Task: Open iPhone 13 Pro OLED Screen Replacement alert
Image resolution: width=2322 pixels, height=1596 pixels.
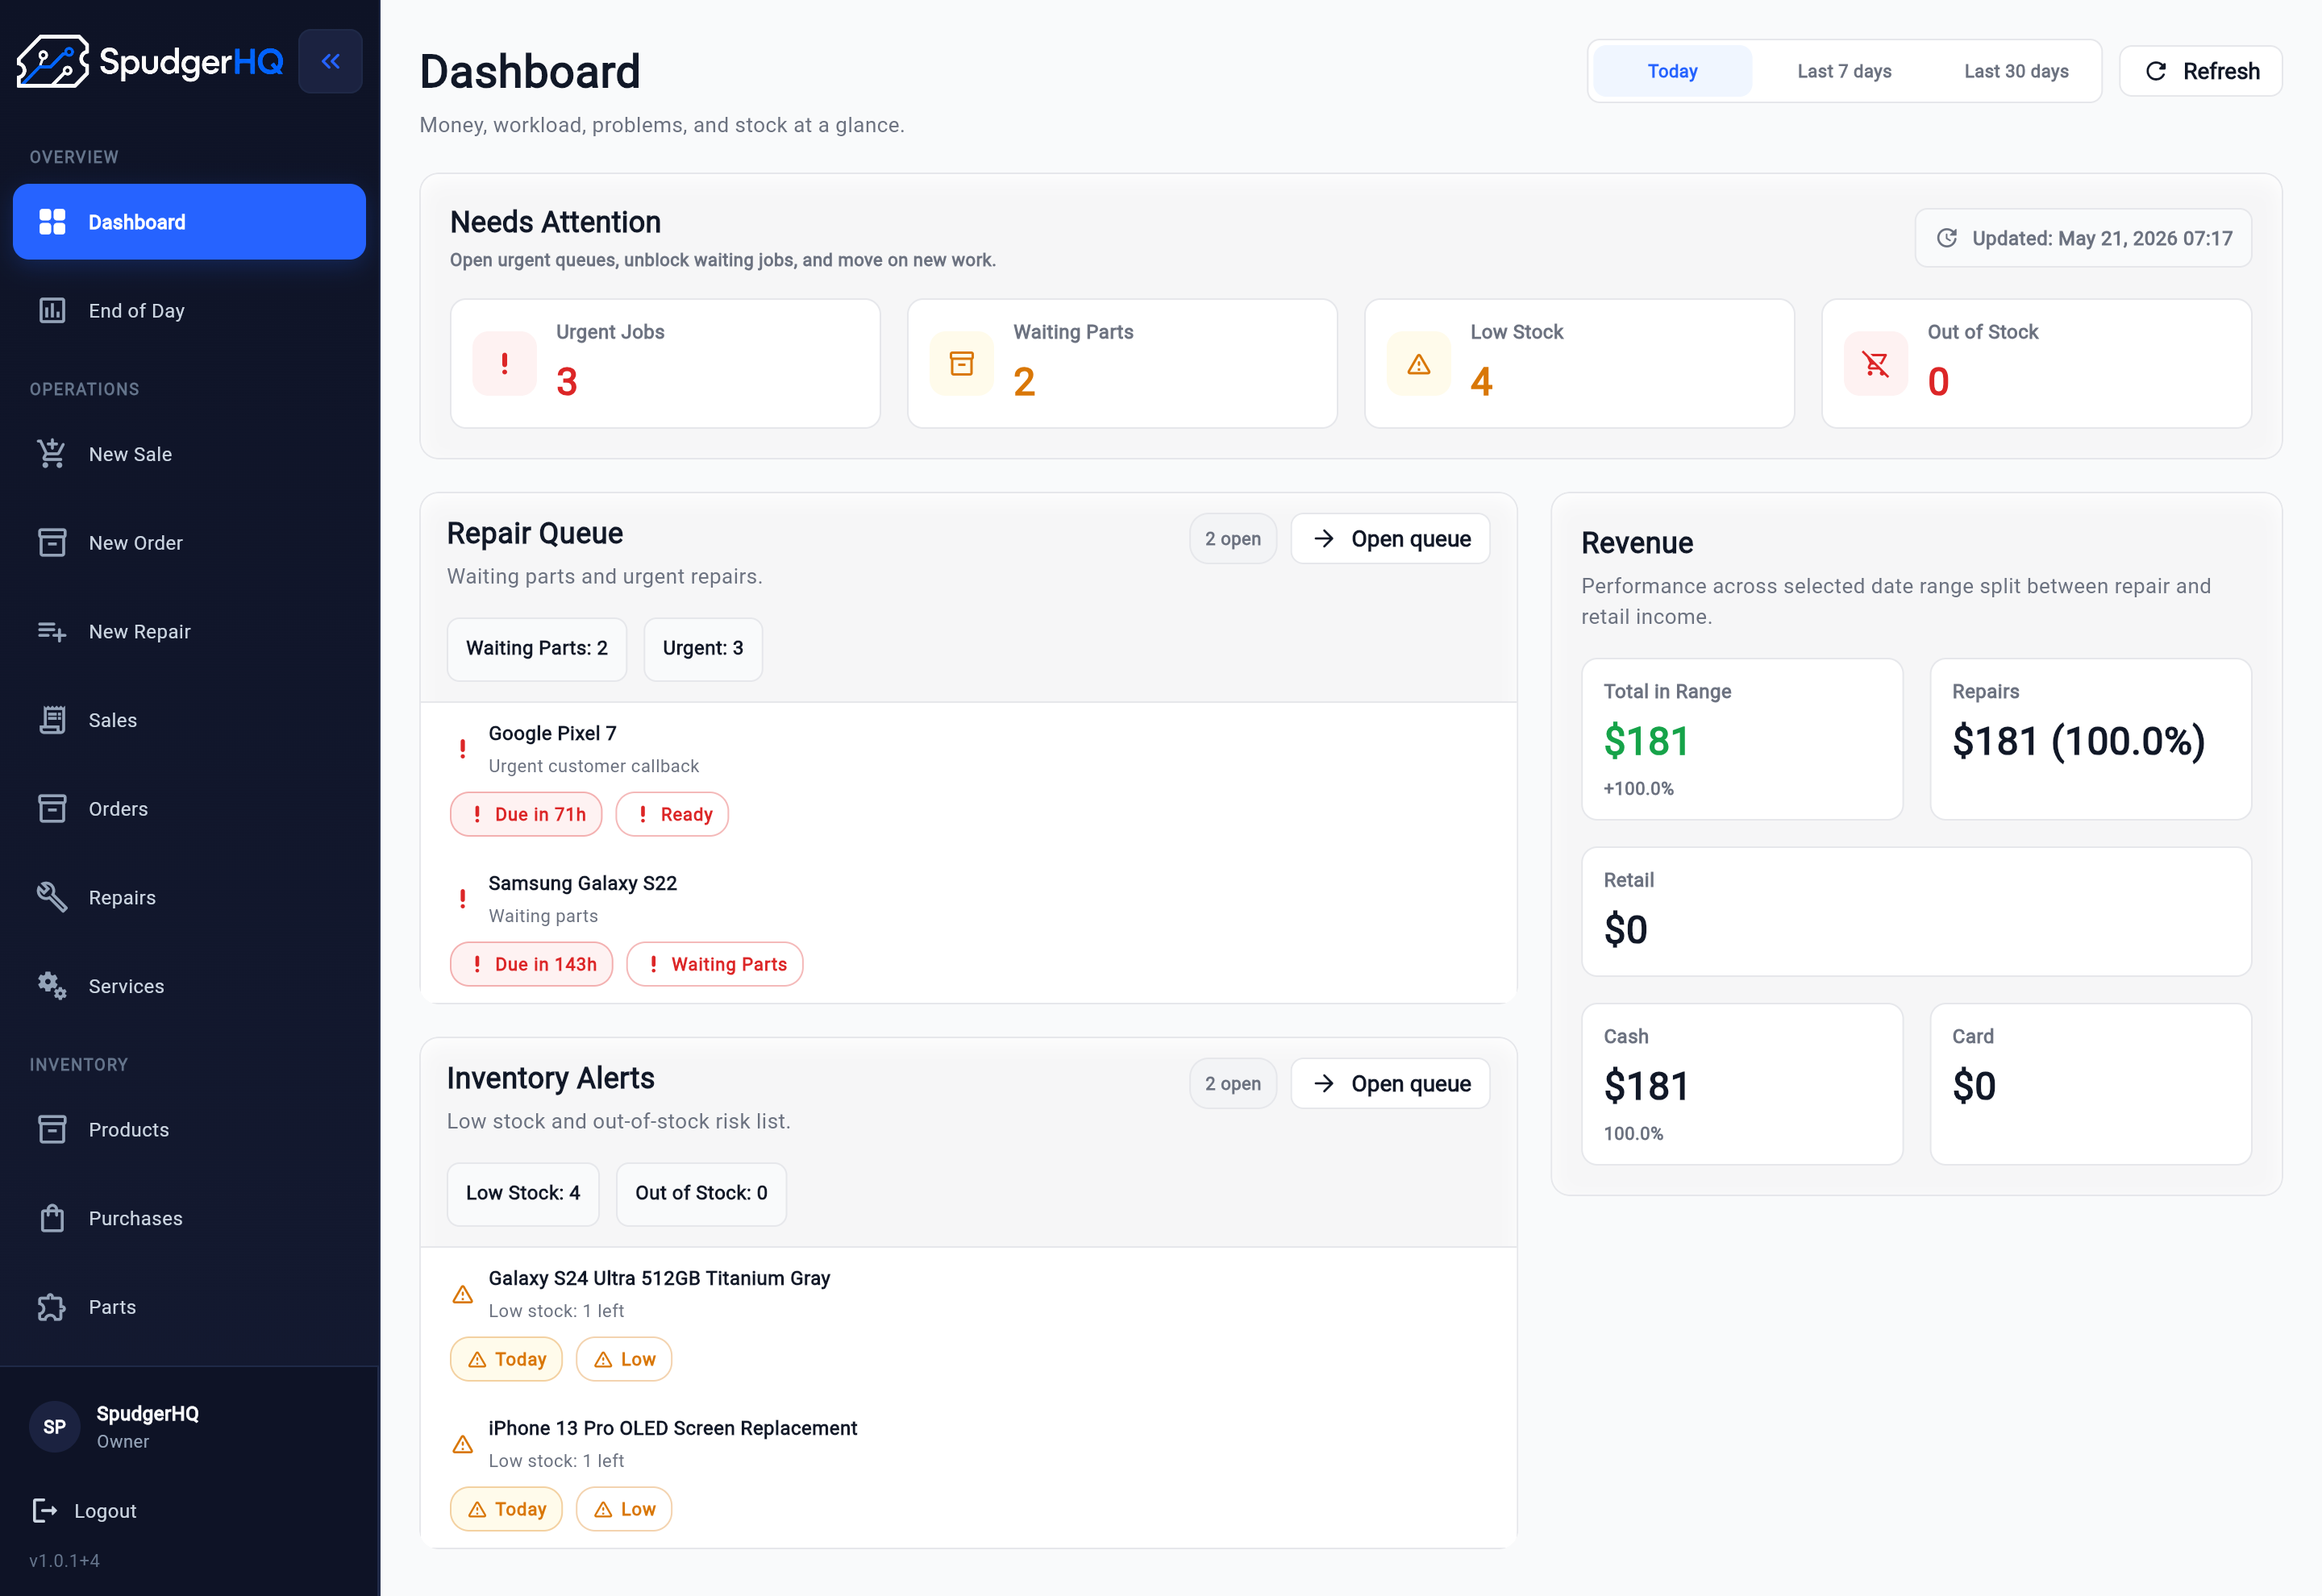Action: pyautogui.click(x=968, y=1473)
